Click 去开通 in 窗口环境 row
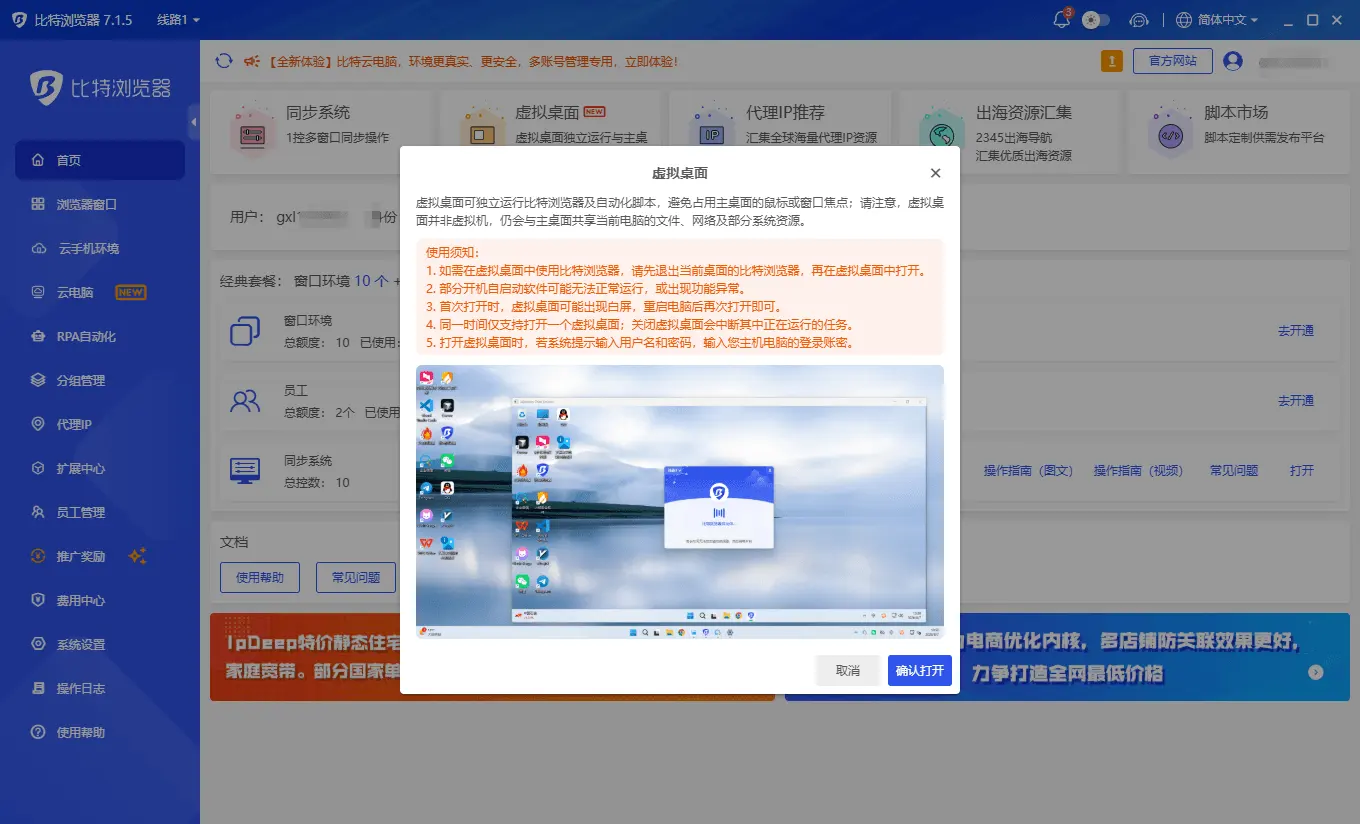 click(1296, 331)
